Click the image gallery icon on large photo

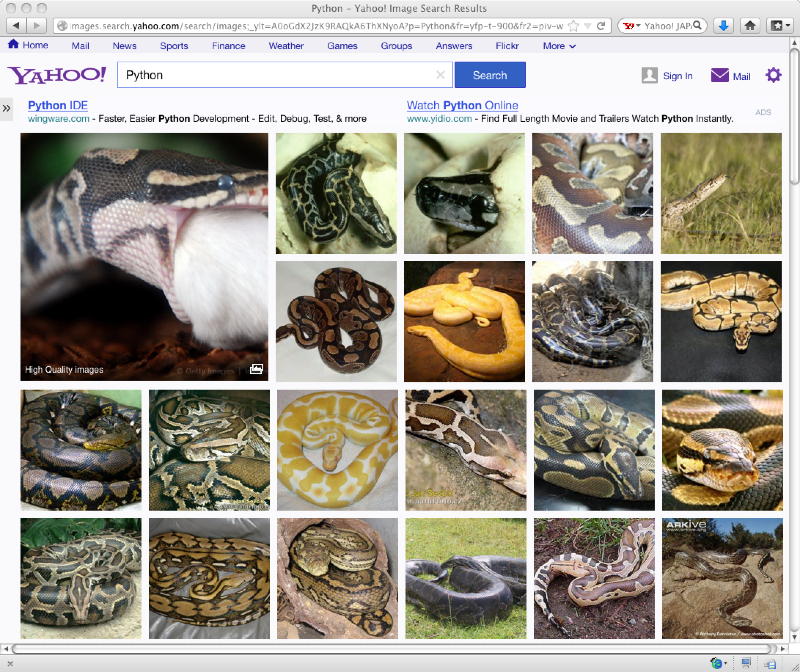(256, 369)
